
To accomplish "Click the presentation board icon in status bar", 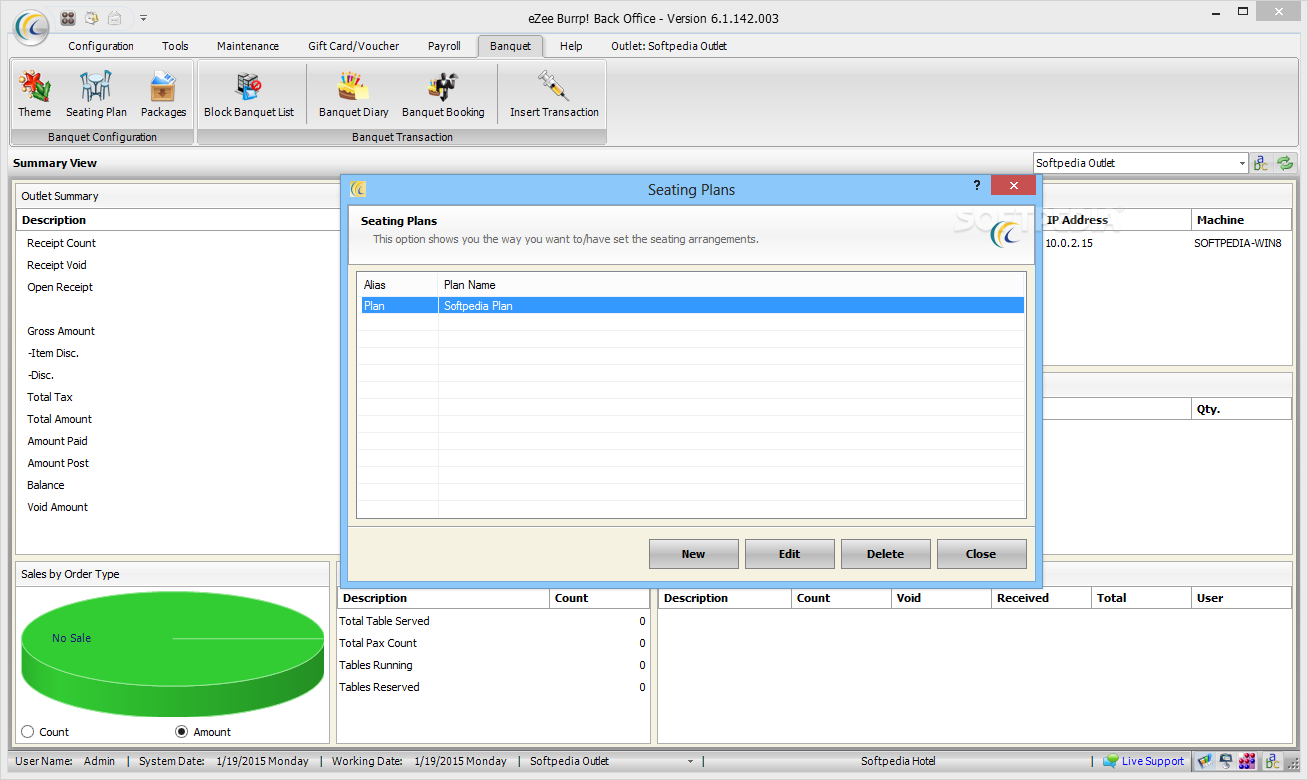I will [1227, 761].
